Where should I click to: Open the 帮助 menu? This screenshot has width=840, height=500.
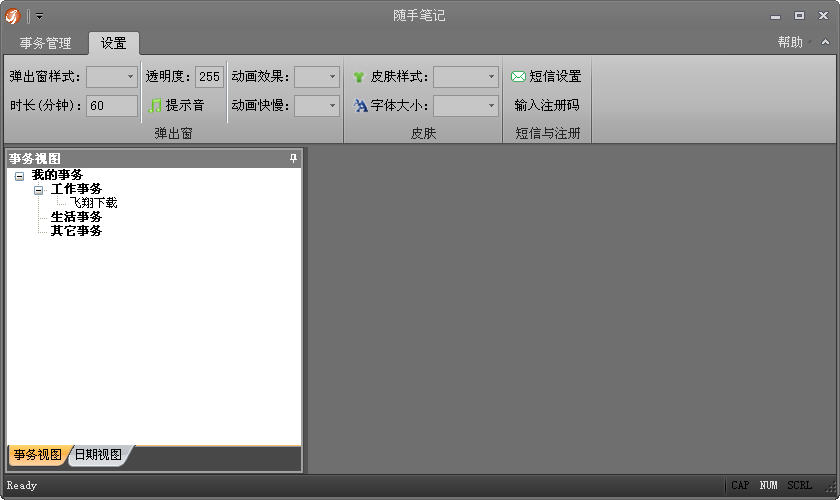pos(790,42)
